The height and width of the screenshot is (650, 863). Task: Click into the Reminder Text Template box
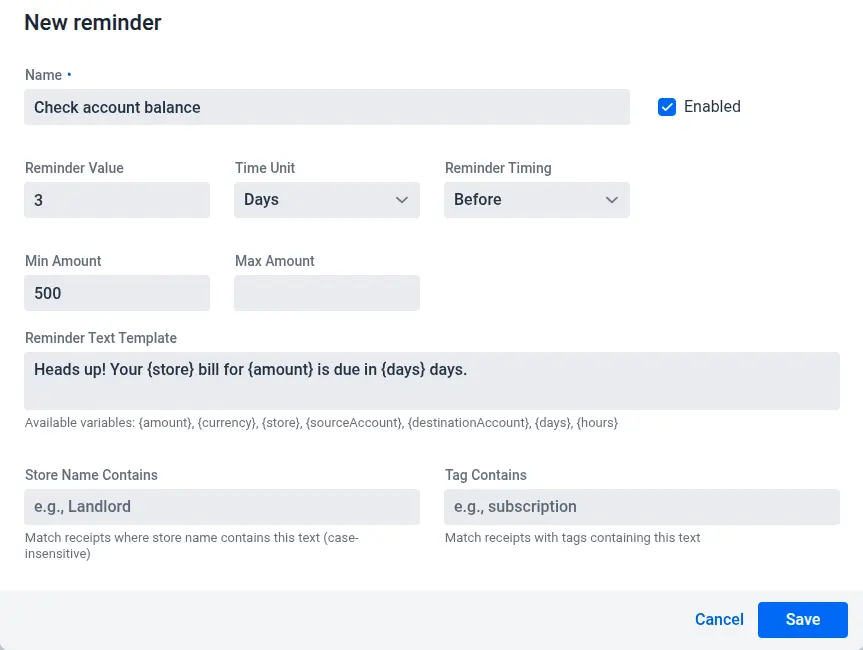[431, 380]
